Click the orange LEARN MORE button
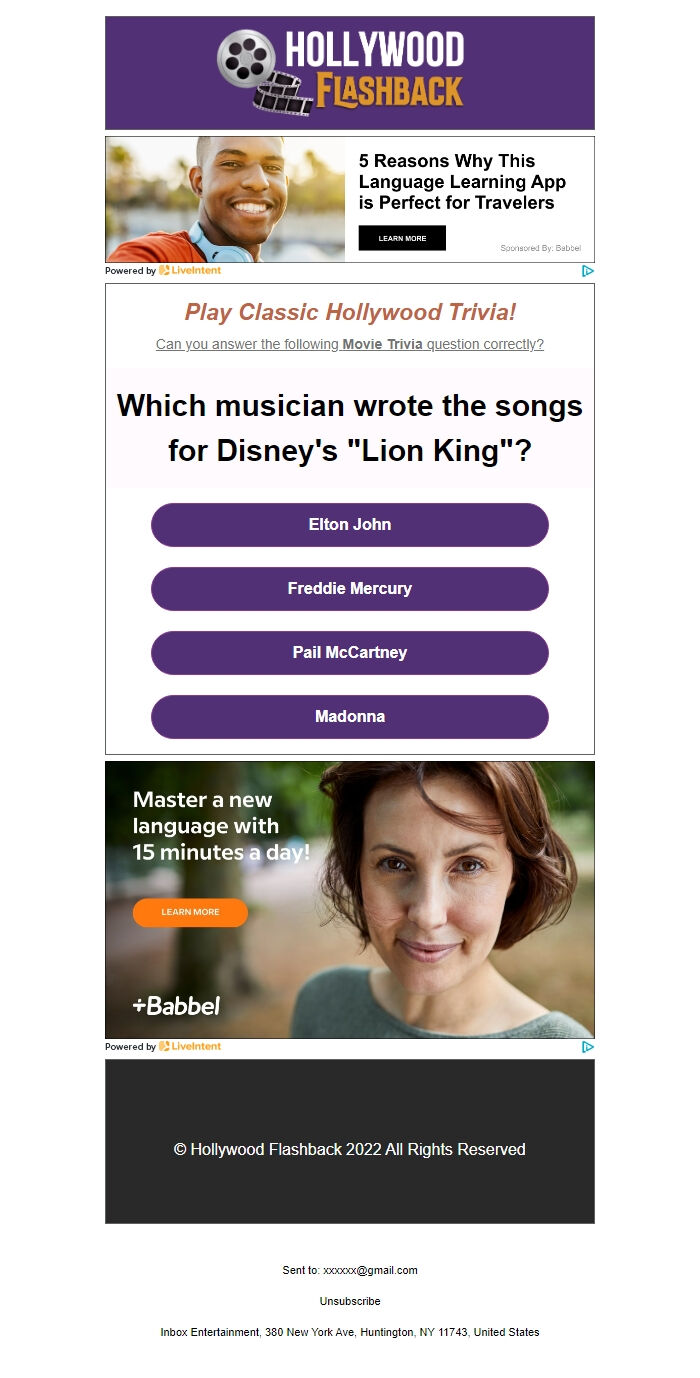The image size is (700, 1378). [x=190, y=912]
